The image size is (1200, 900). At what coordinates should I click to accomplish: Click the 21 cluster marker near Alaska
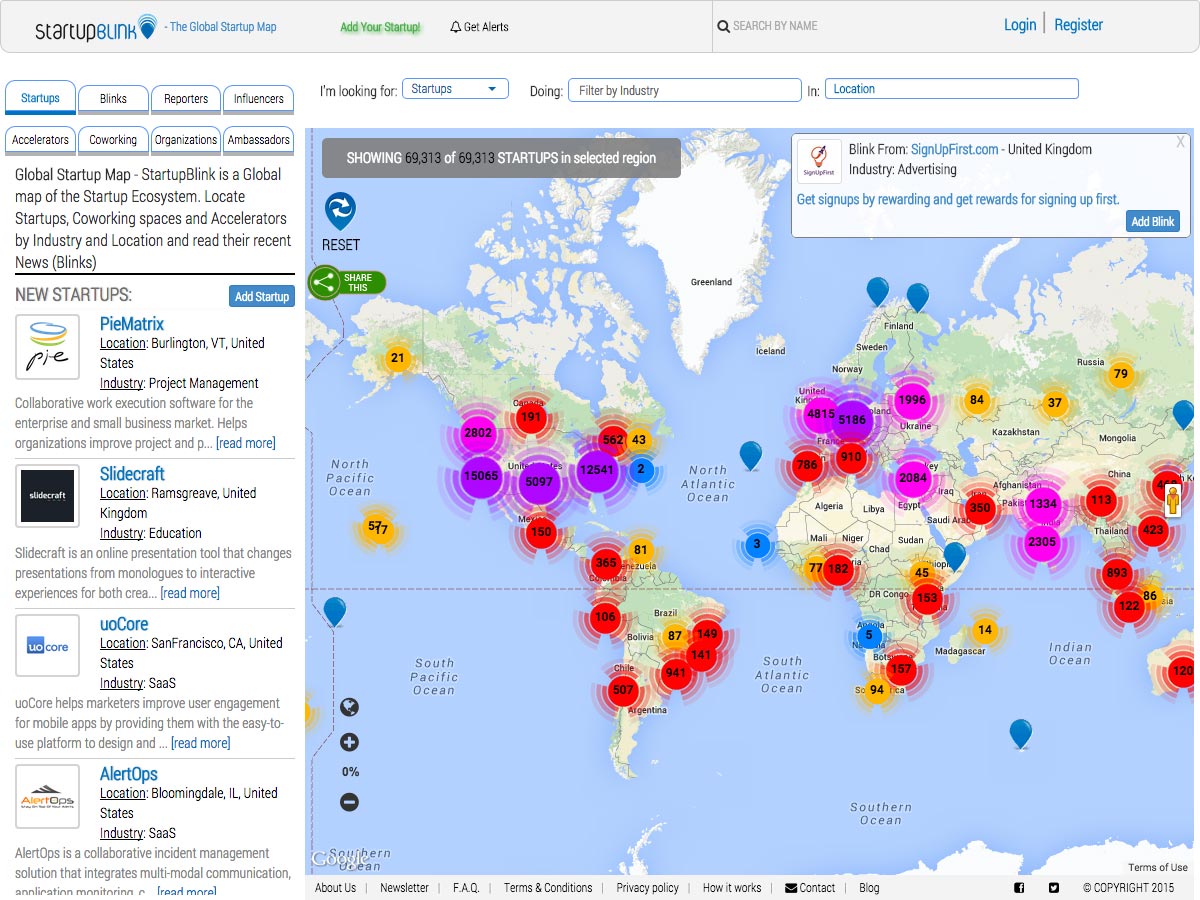coord(398,358)
